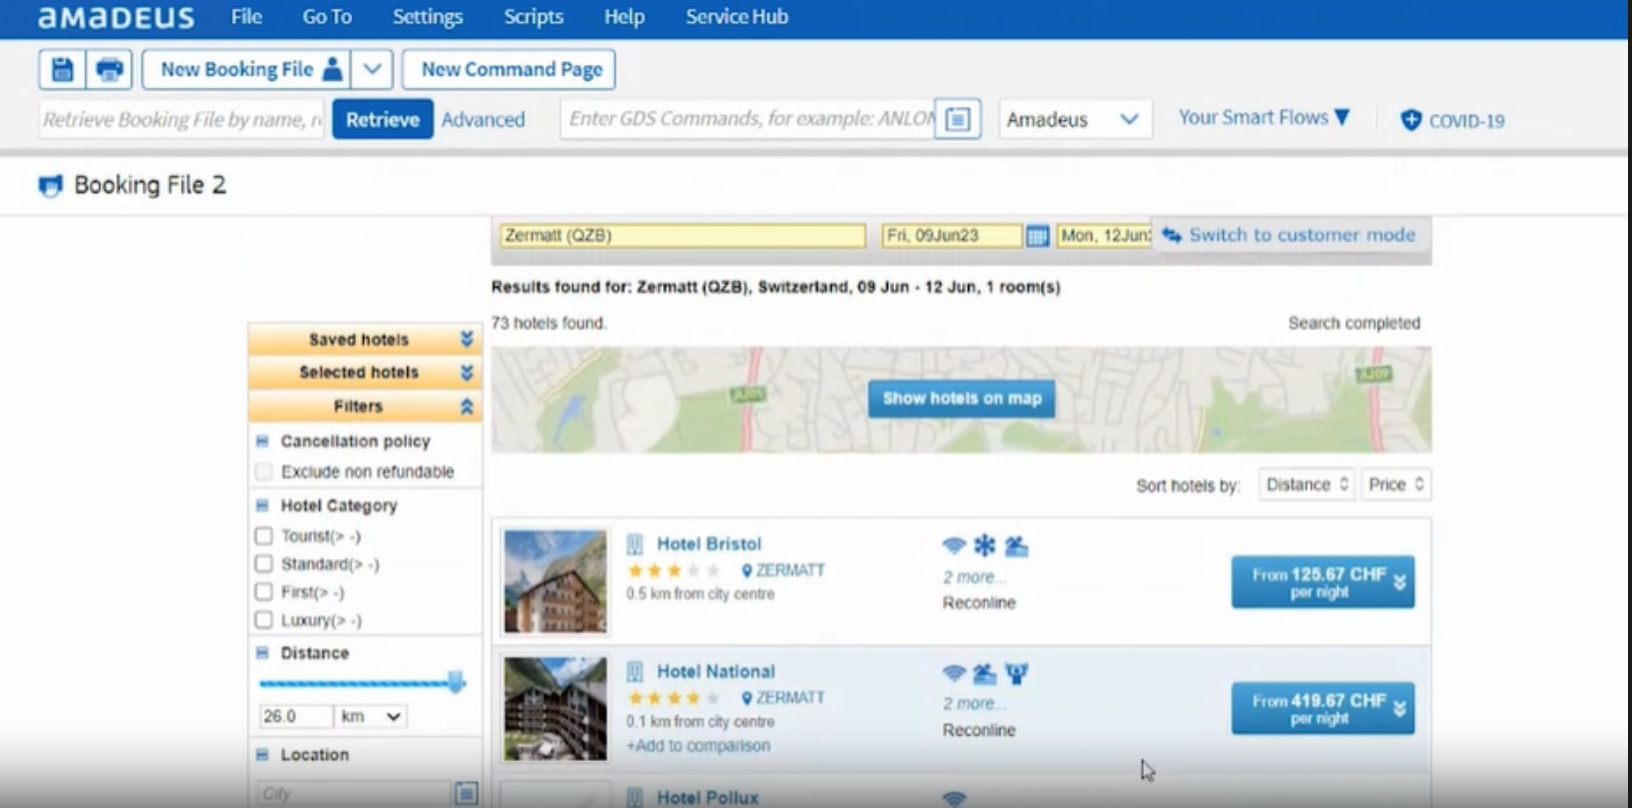This screenshot has width=1632, height=808.
Task: Click the Amadeus logo
Action: (116, 17)
